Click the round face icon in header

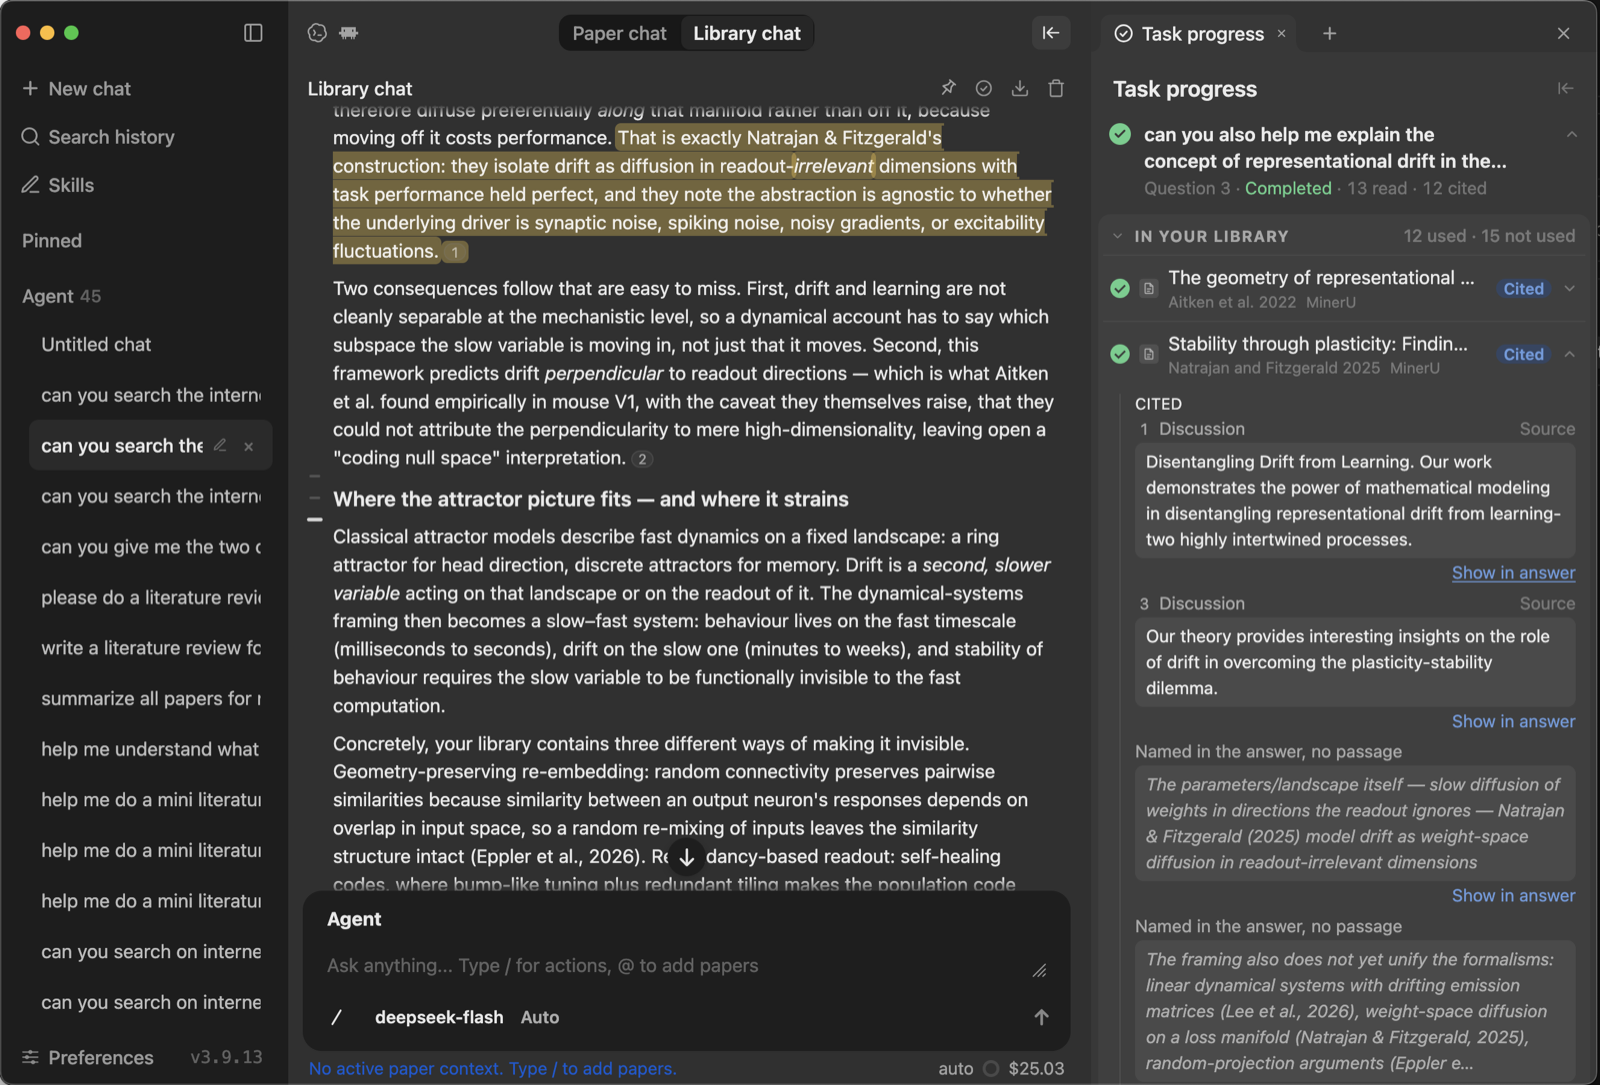tap(317, 33)
